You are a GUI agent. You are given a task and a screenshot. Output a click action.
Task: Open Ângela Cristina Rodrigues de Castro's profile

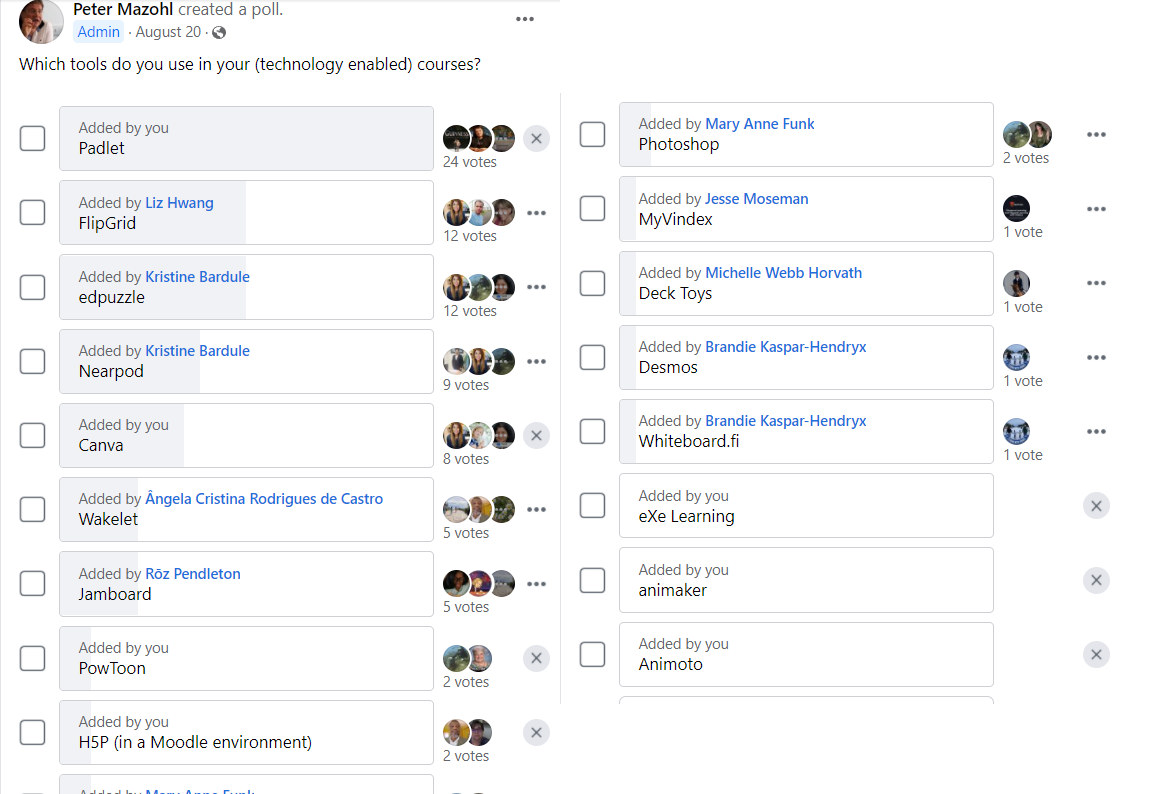point(264,499)
